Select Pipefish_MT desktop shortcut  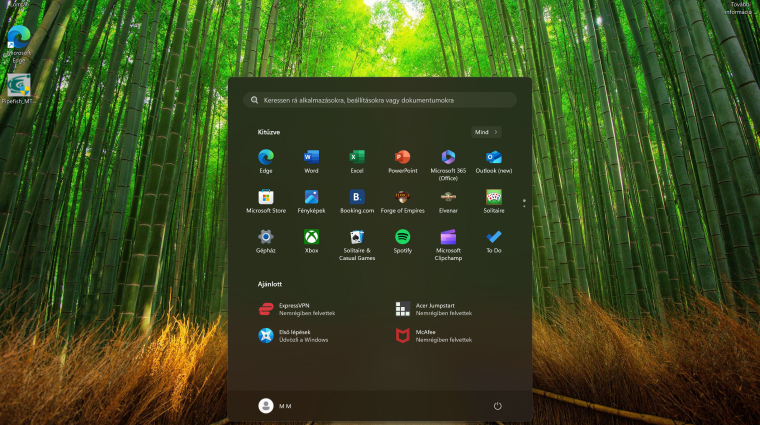[x=18, y=89]
